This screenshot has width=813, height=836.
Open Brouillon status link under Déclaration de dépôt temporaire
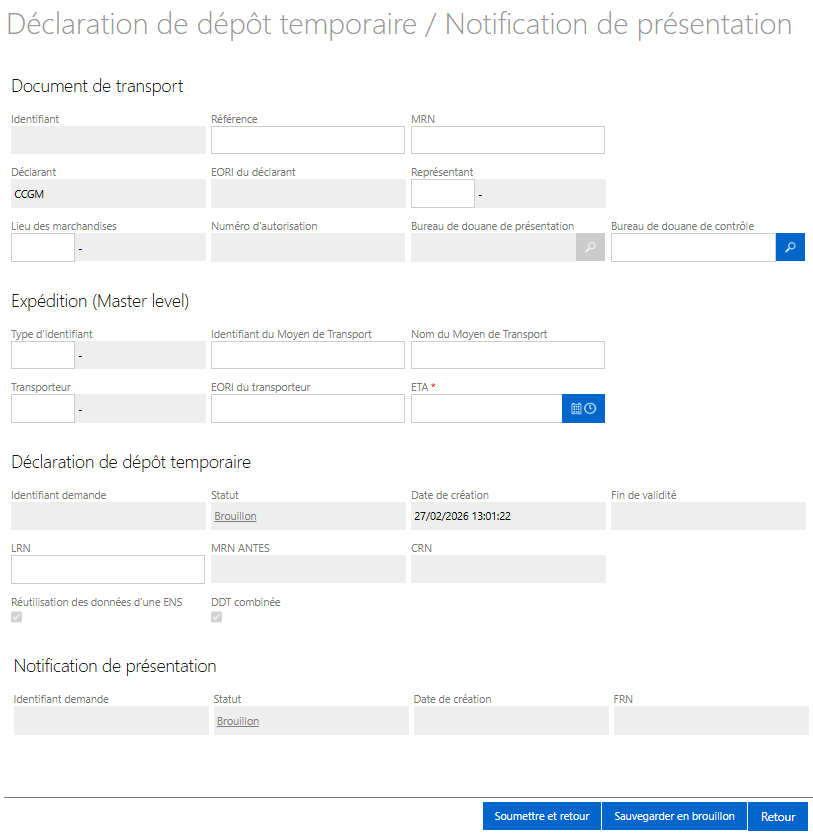pyautogui.click(x=235, y=516)
